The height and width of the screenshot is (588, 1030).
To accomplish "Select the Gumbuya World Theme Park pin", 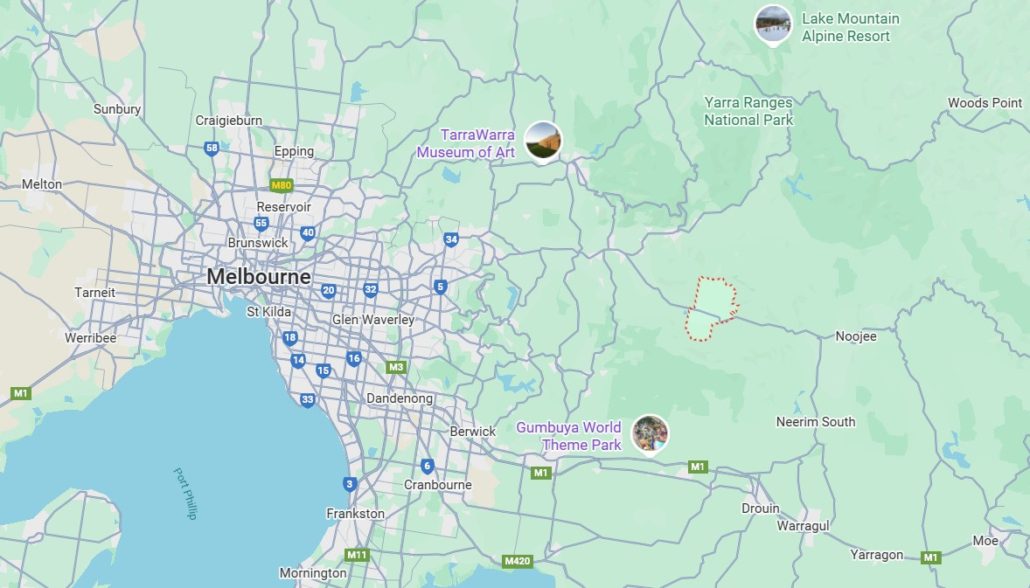I will (650, 434).
